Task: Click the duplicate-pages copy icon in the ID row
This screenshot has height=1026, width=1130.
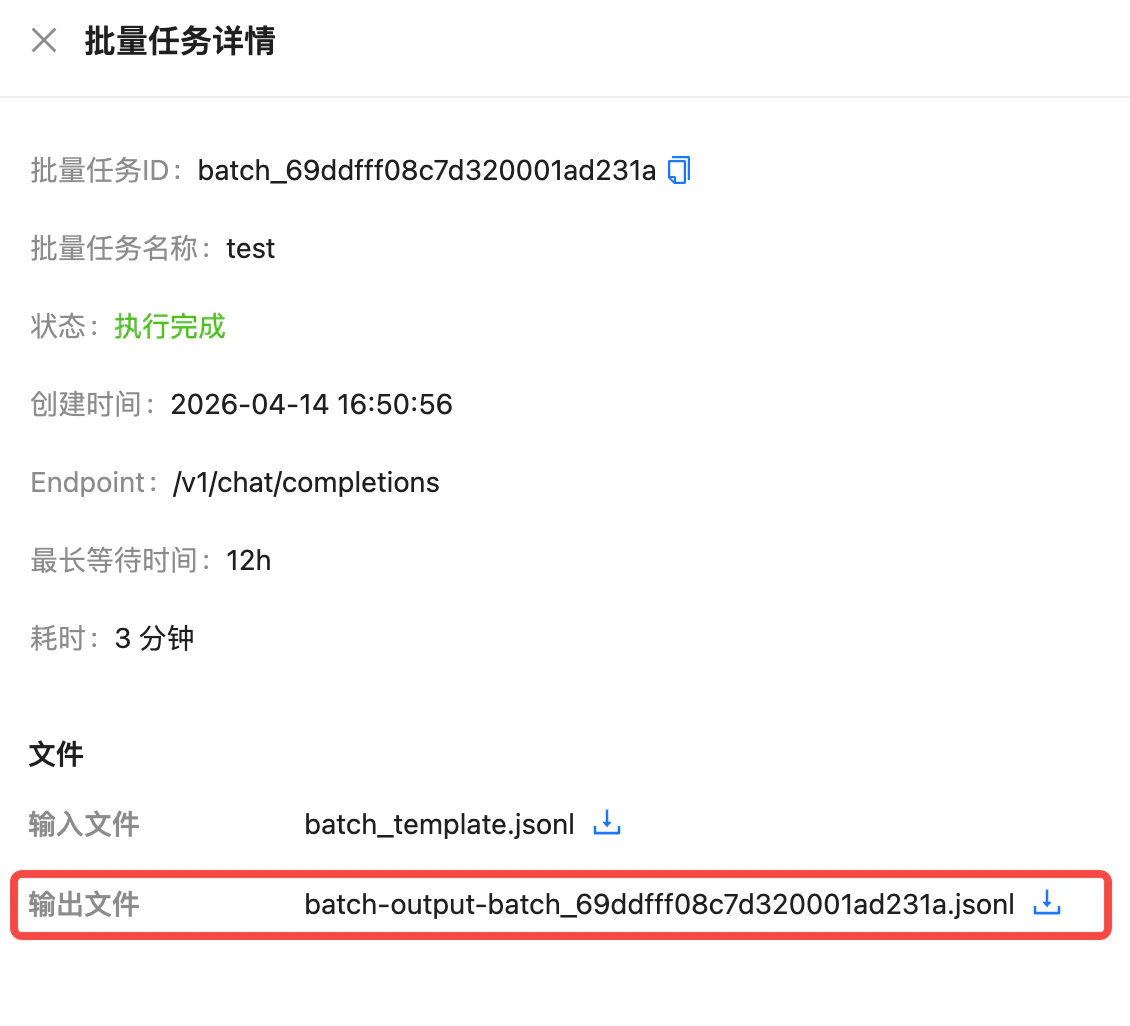Action: tap(677, 170)
